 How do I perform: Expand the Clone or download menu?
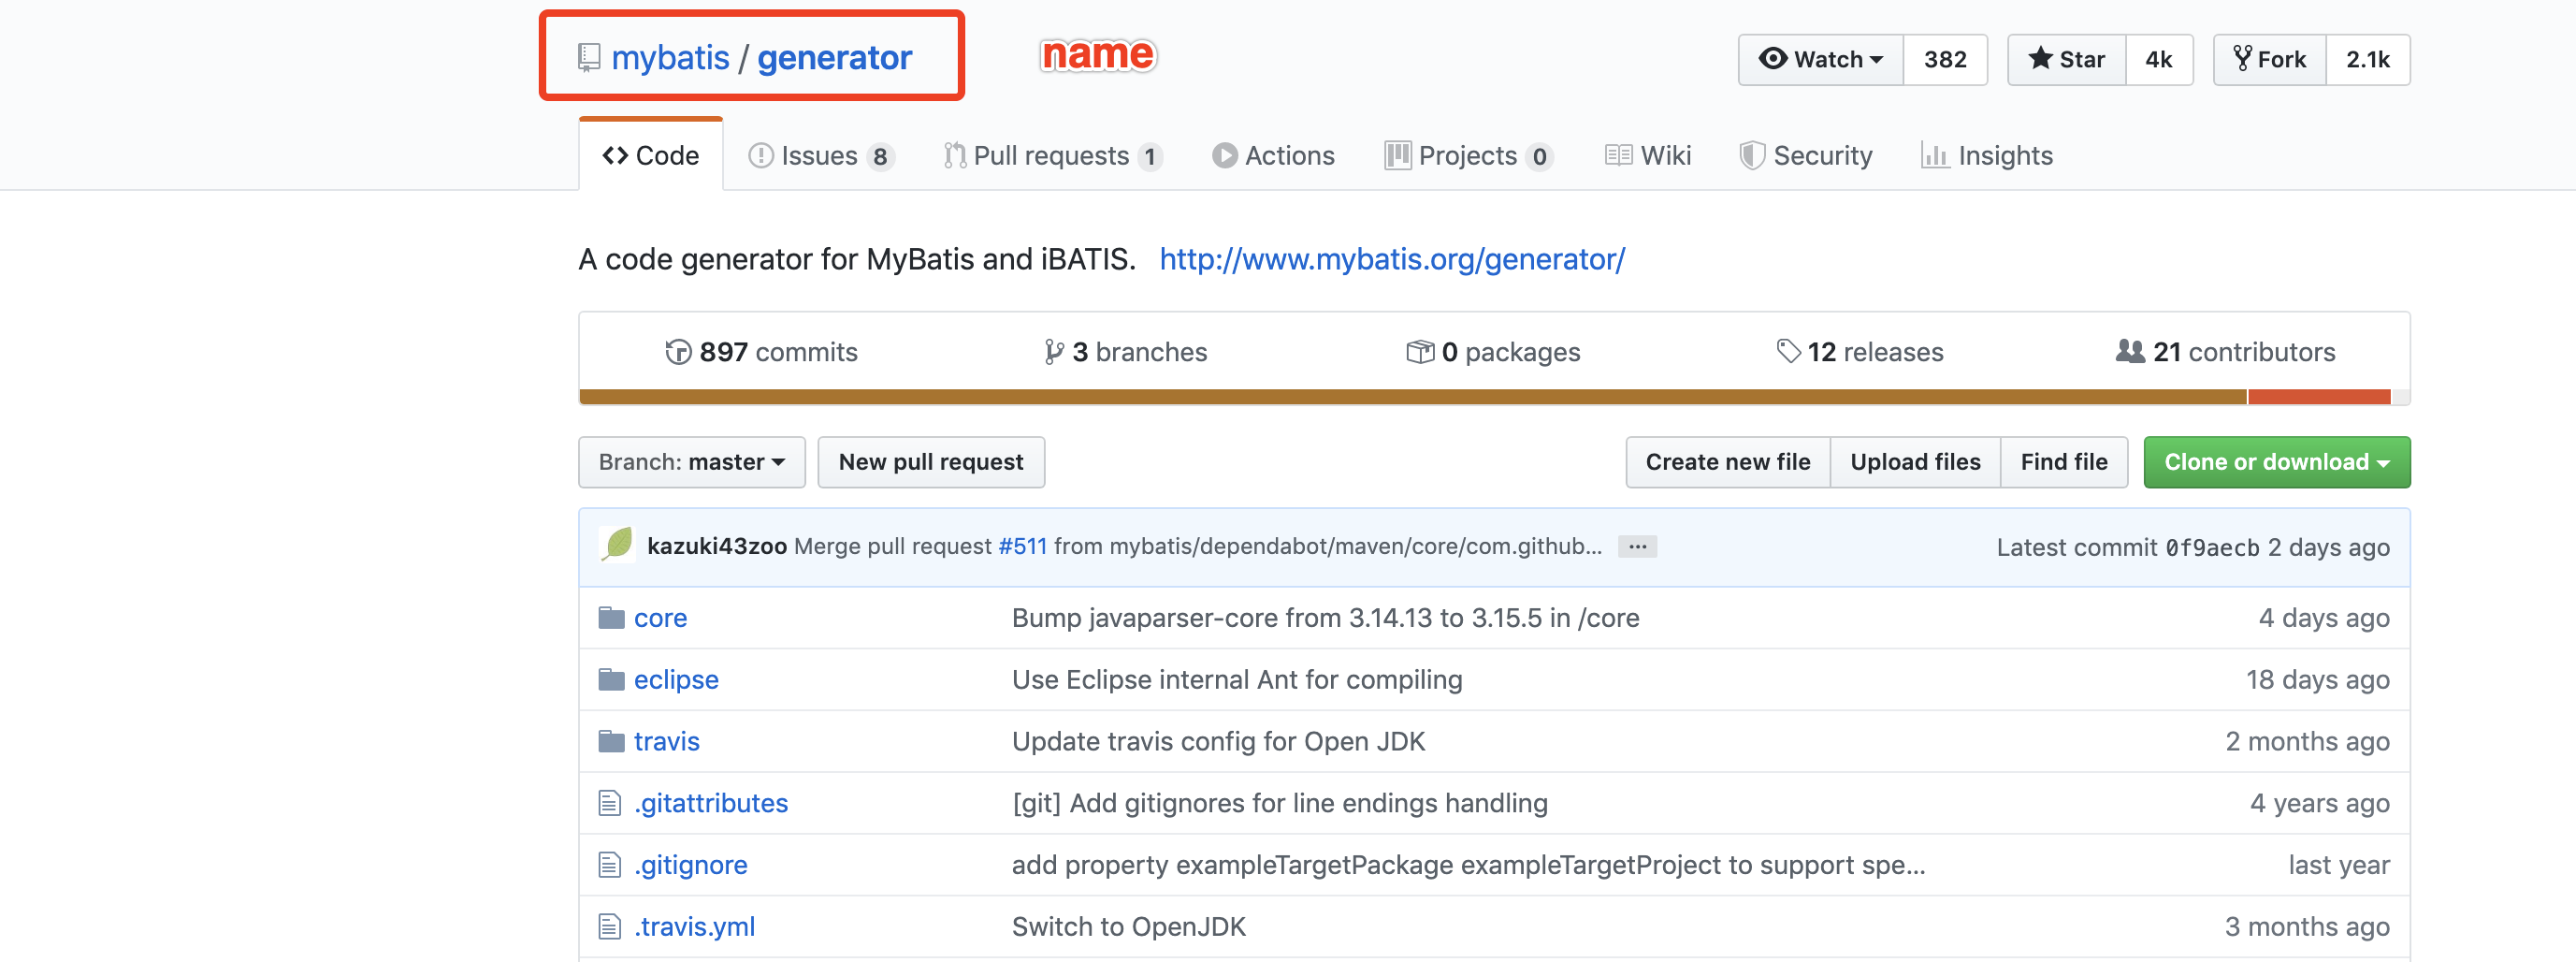click(x=2276, y=462)
